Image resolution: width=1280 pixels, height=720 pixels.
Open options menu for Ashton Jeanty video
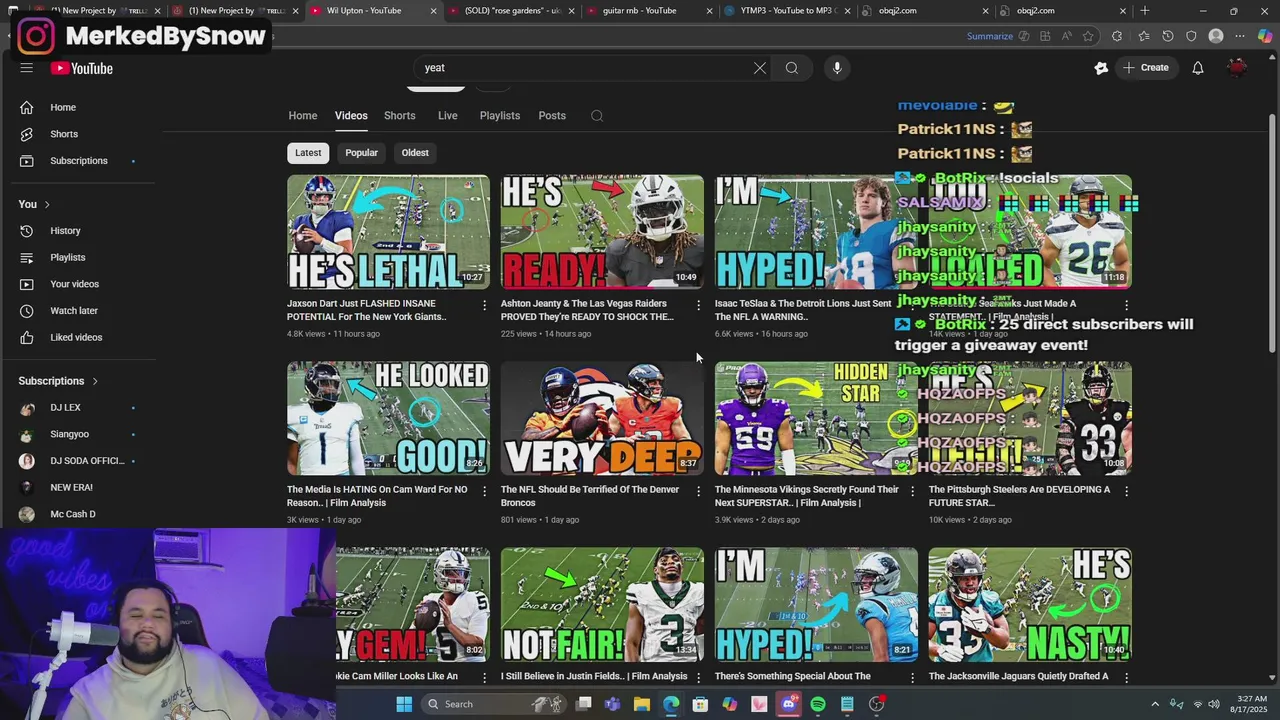click(698, 305)
